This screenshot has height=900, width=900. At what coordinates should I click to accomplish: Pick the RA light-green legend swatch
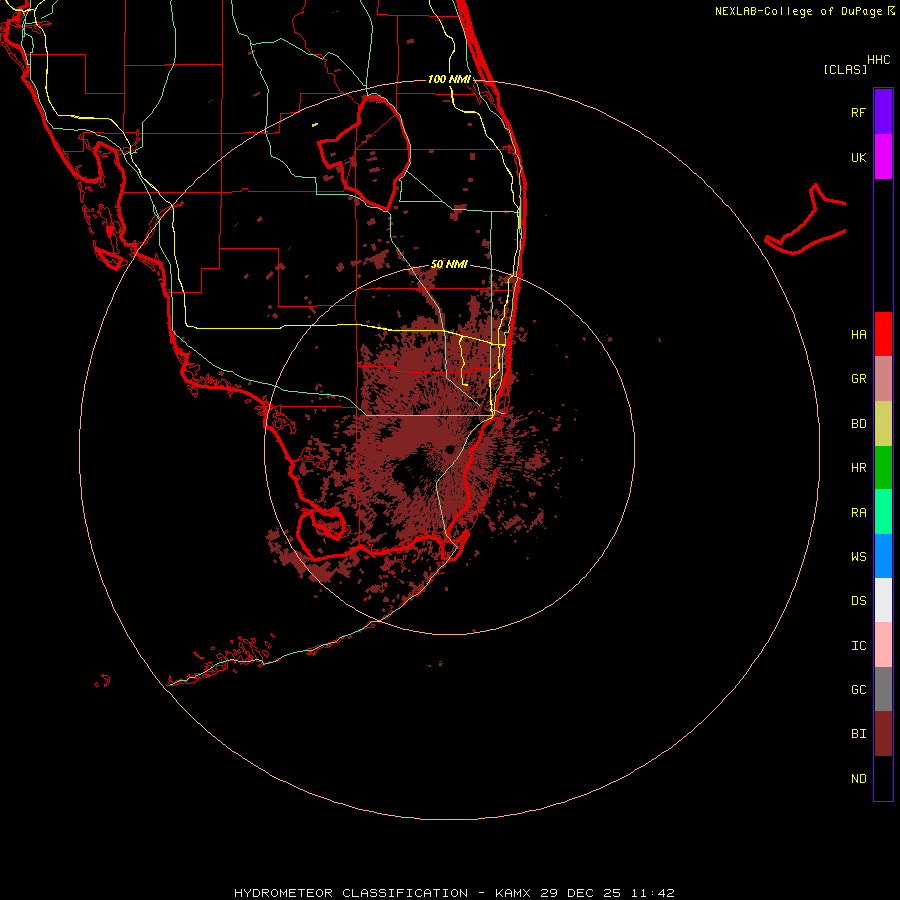click(883, 512)
